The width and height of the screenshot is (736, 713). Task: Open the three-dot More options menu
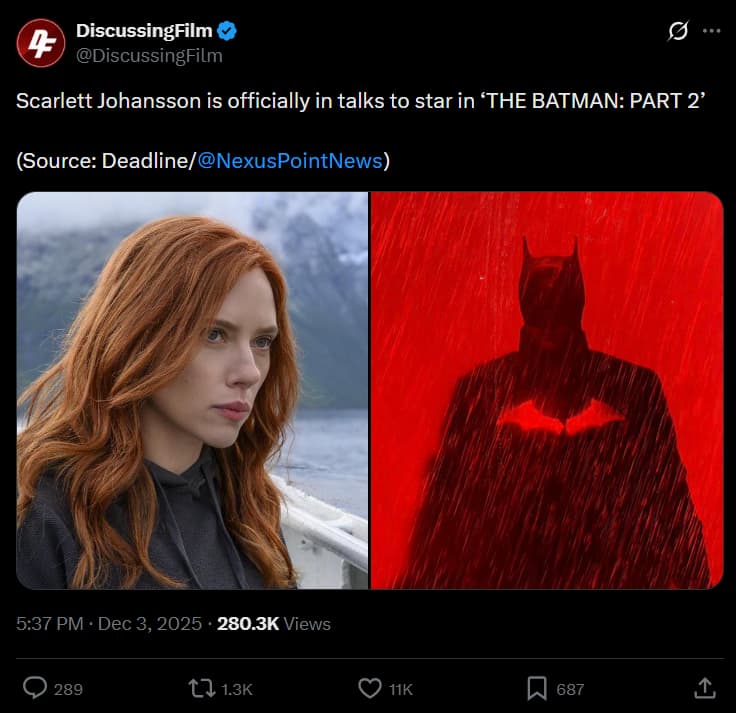click(x=711, y=32)
